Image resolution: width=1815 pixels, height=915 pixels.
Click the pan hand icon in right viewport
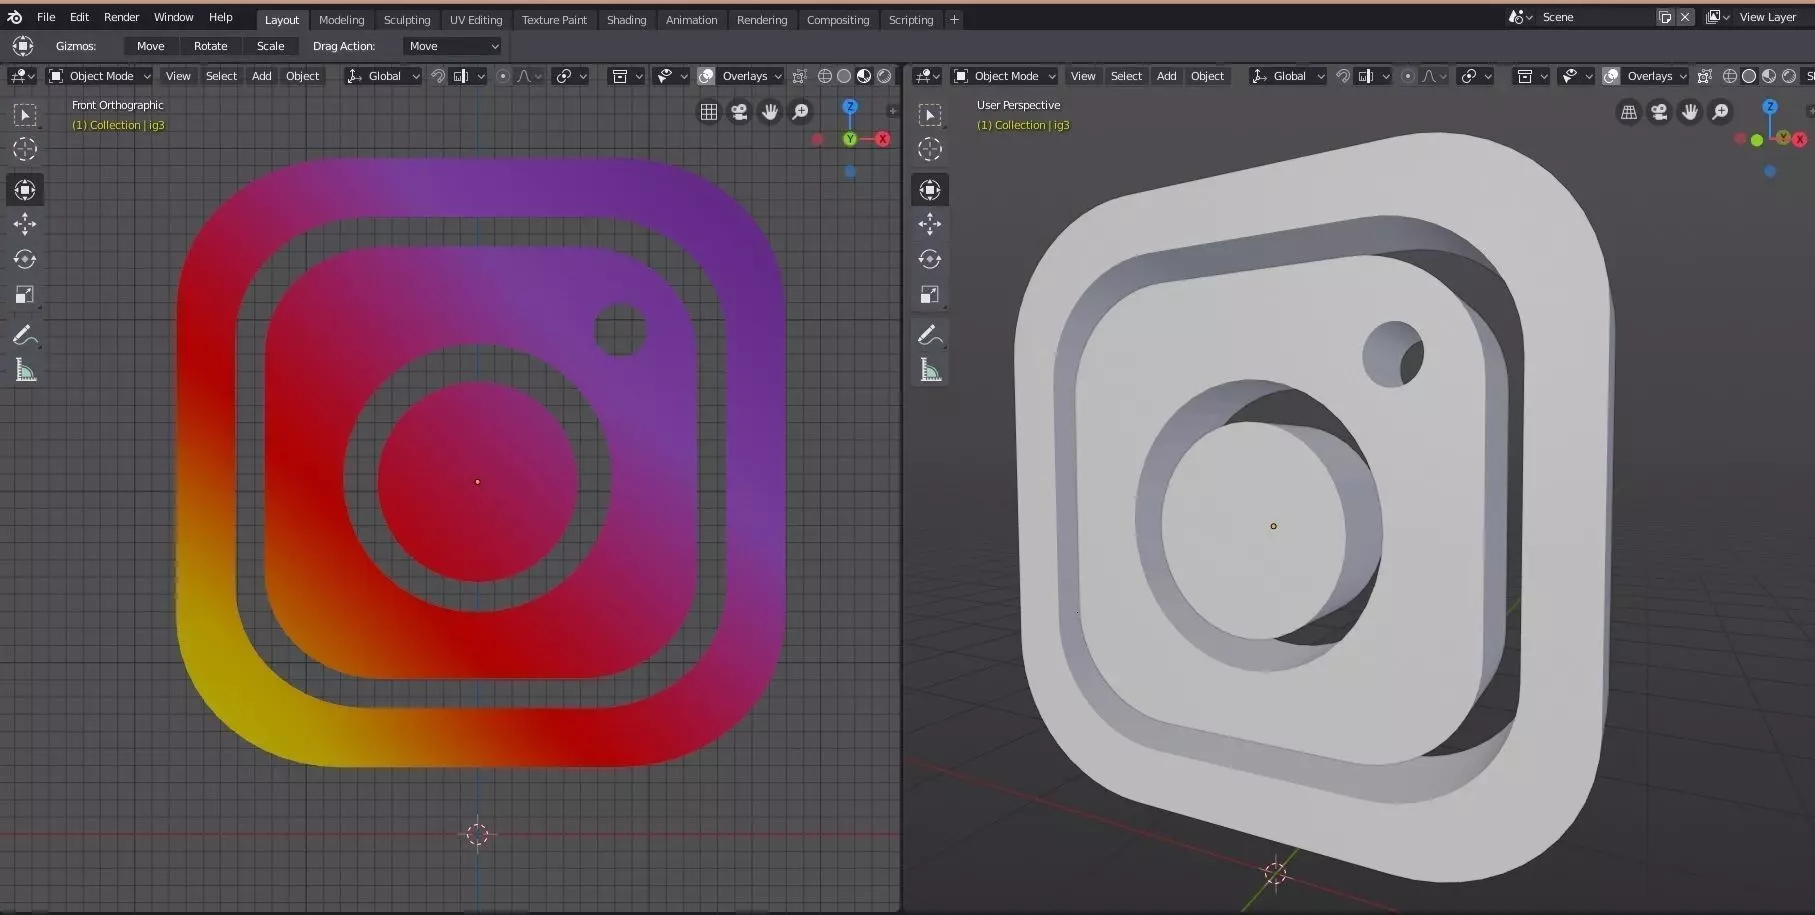(1690, 112)
